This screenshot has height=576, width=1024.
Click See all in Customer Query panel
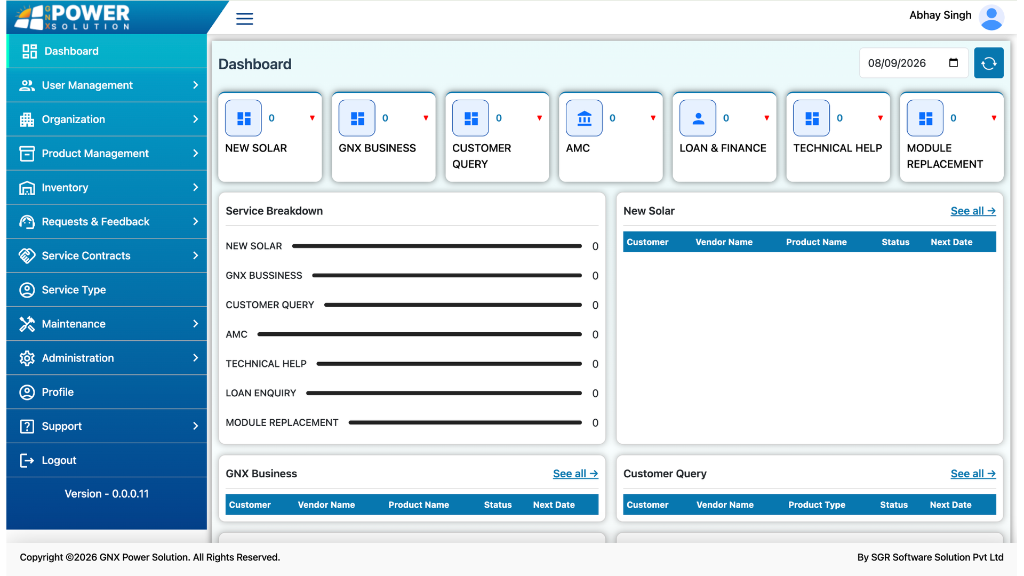coord(972,473)
